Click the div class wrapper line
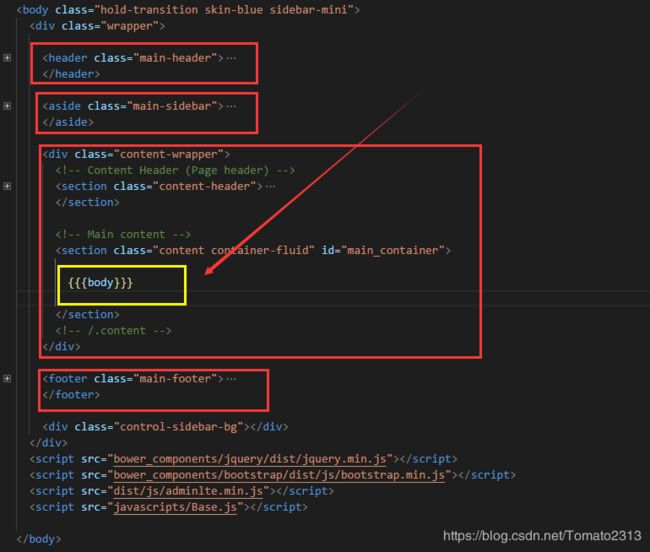Viewport: 650px width, 552px height. tap(97, 26)
